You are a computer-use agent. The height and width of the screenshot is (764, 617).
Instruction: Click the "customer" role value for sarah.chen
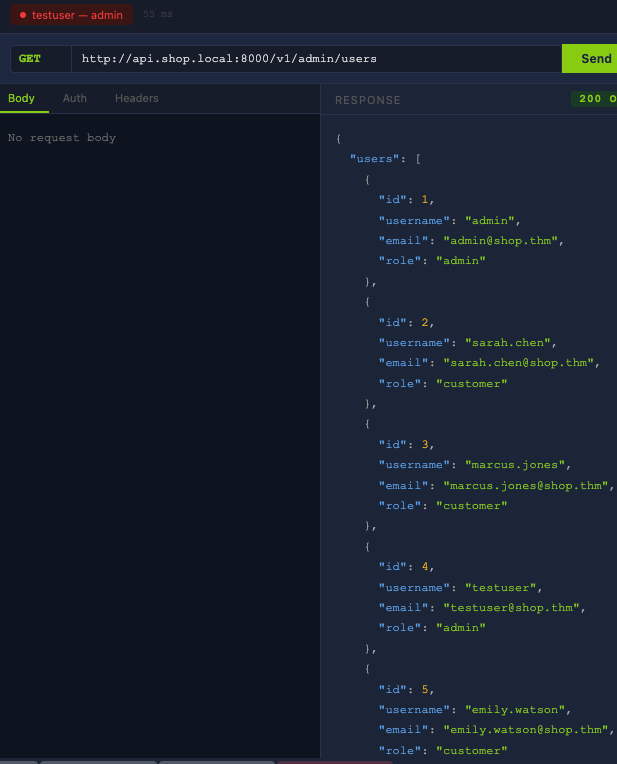(471, 383)
